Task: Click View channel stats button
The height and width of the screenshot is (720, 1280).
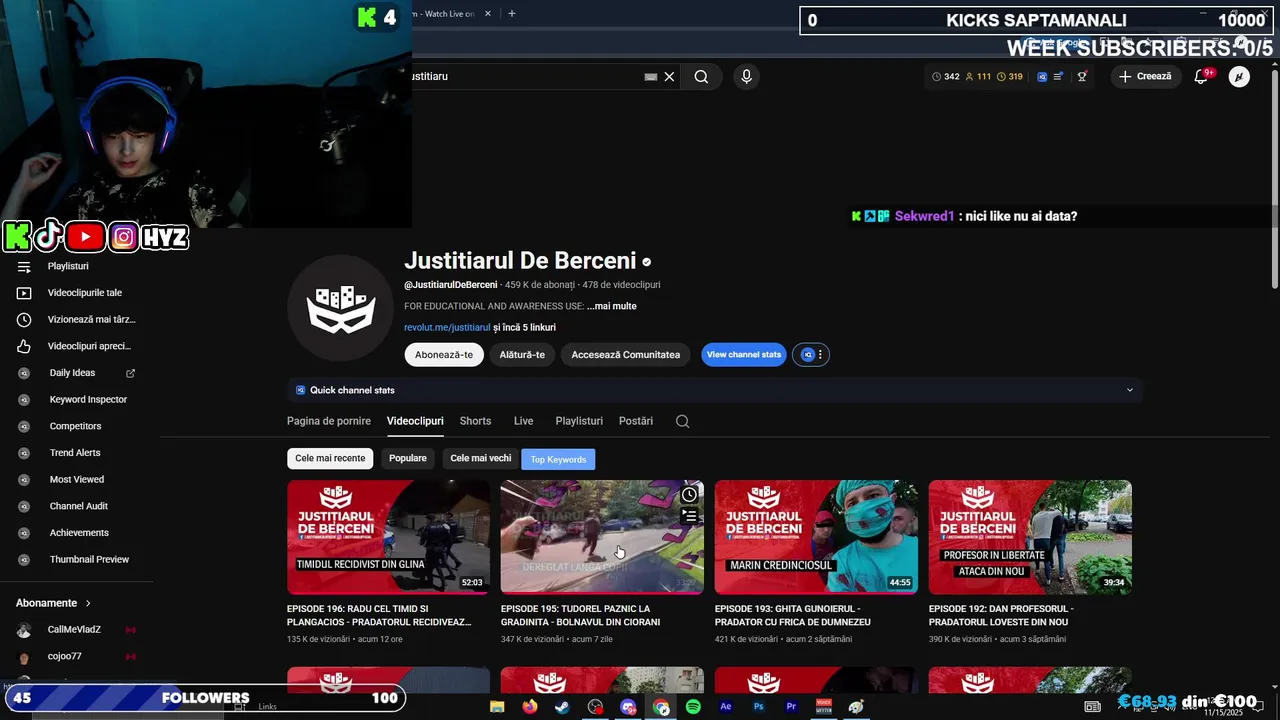Action: (x=744, y=355)
